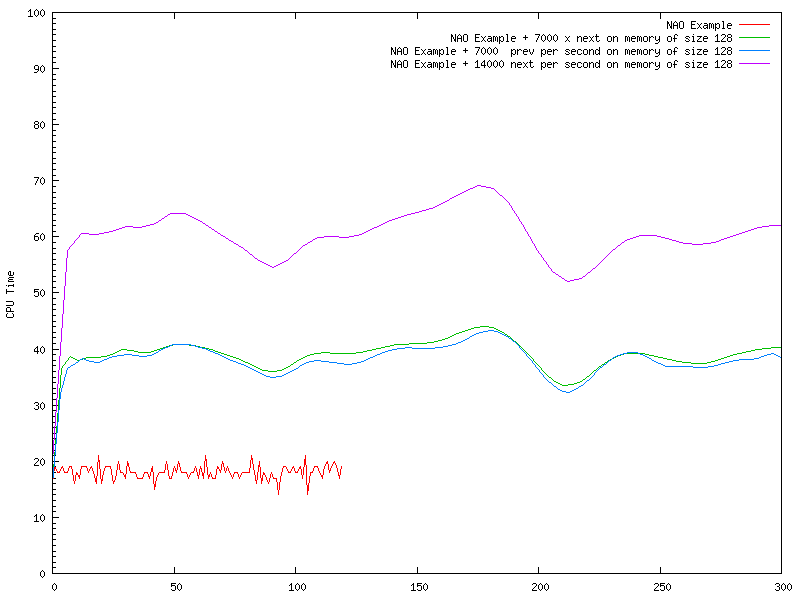Click the y-axis tick label 70

click(40, 181)
